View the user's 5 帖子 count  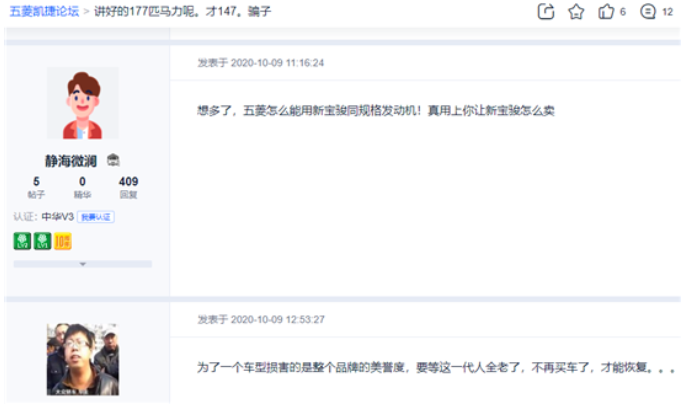(x=36, y=187)
